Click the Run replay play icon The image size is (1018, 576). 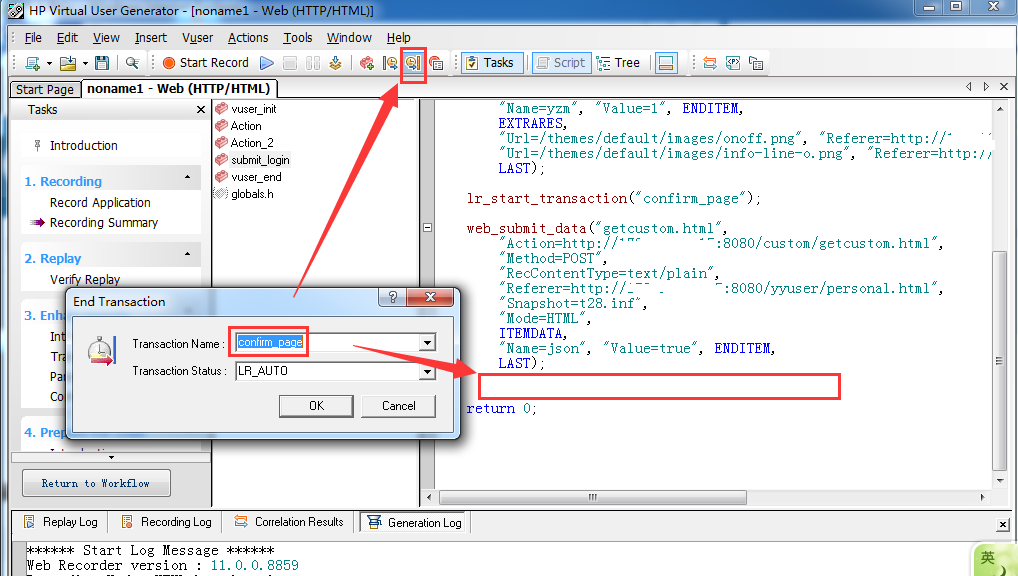(x=267, y=63)
